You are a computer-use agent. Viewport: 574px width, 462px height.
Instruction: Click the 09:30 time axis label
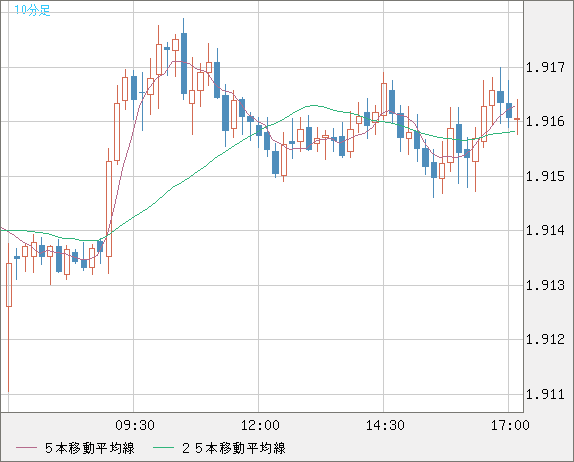(x=135, y=425)
